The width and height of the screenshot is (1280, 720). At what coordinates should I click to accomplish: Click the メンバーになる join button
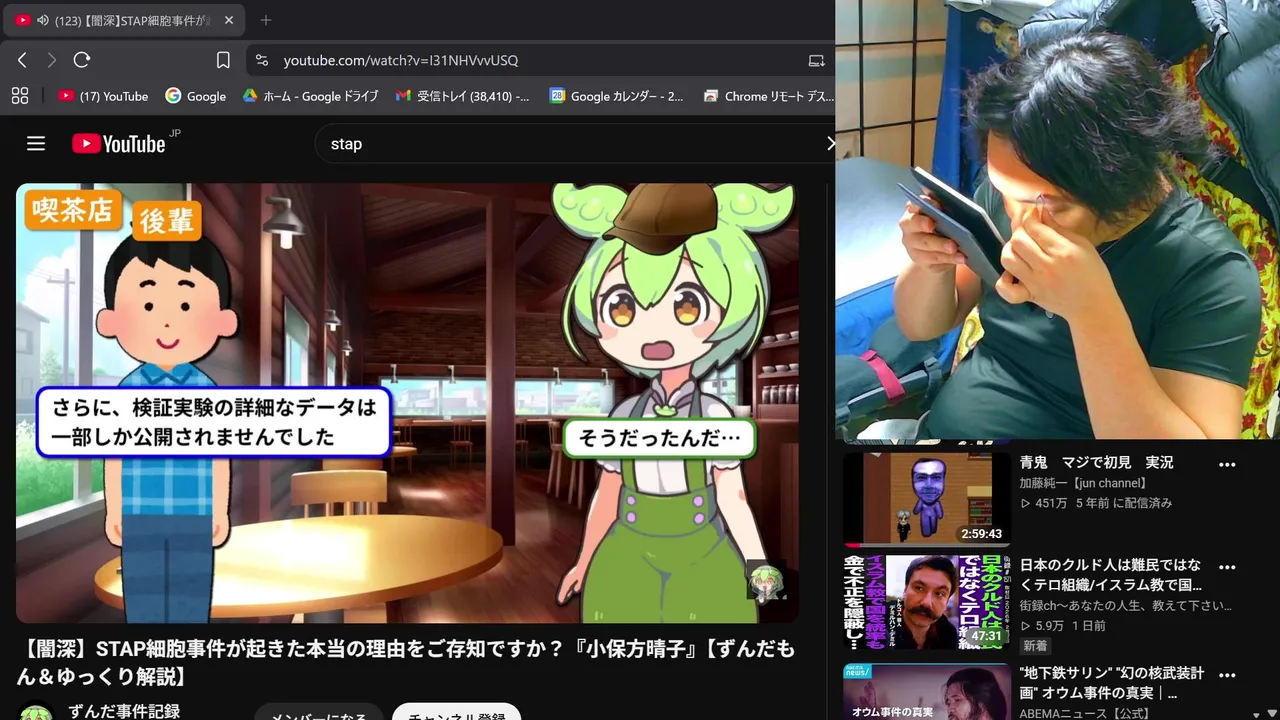pos(319,713)
